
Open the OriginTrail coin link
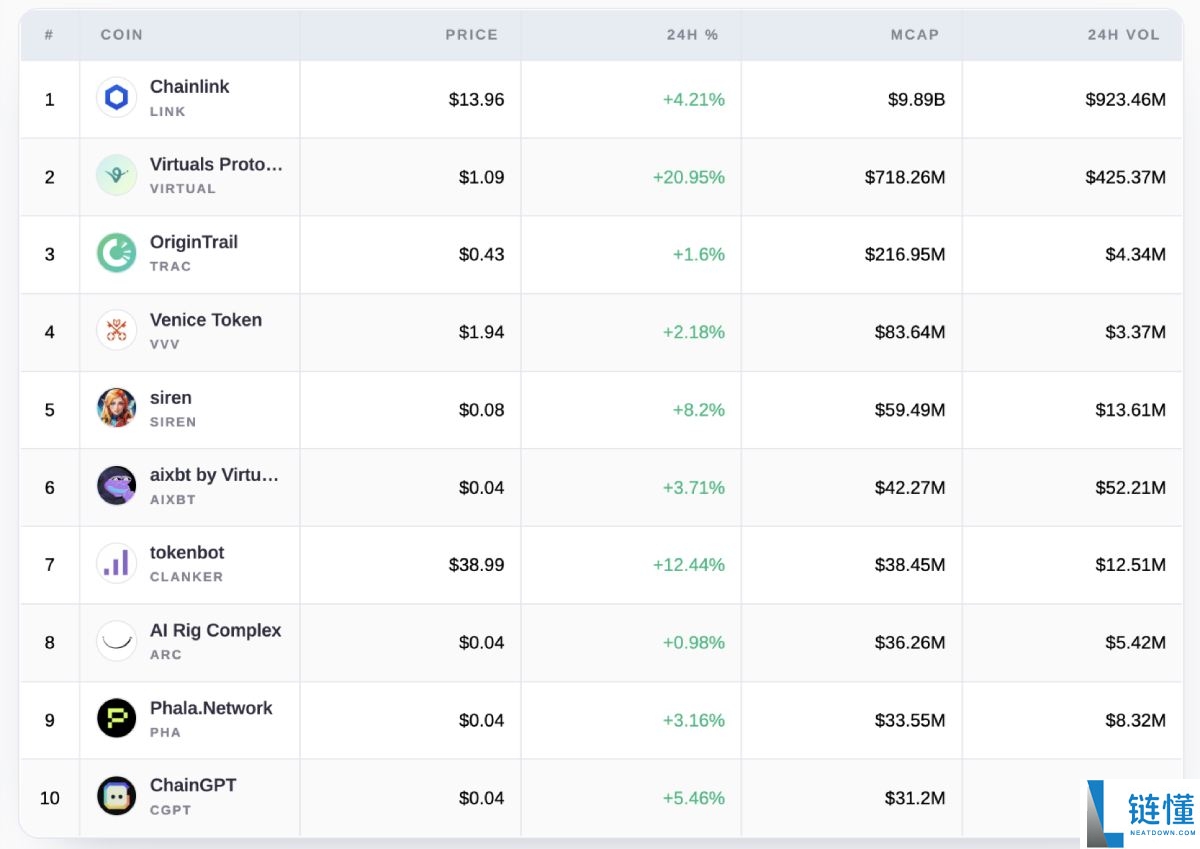(194, 242)
